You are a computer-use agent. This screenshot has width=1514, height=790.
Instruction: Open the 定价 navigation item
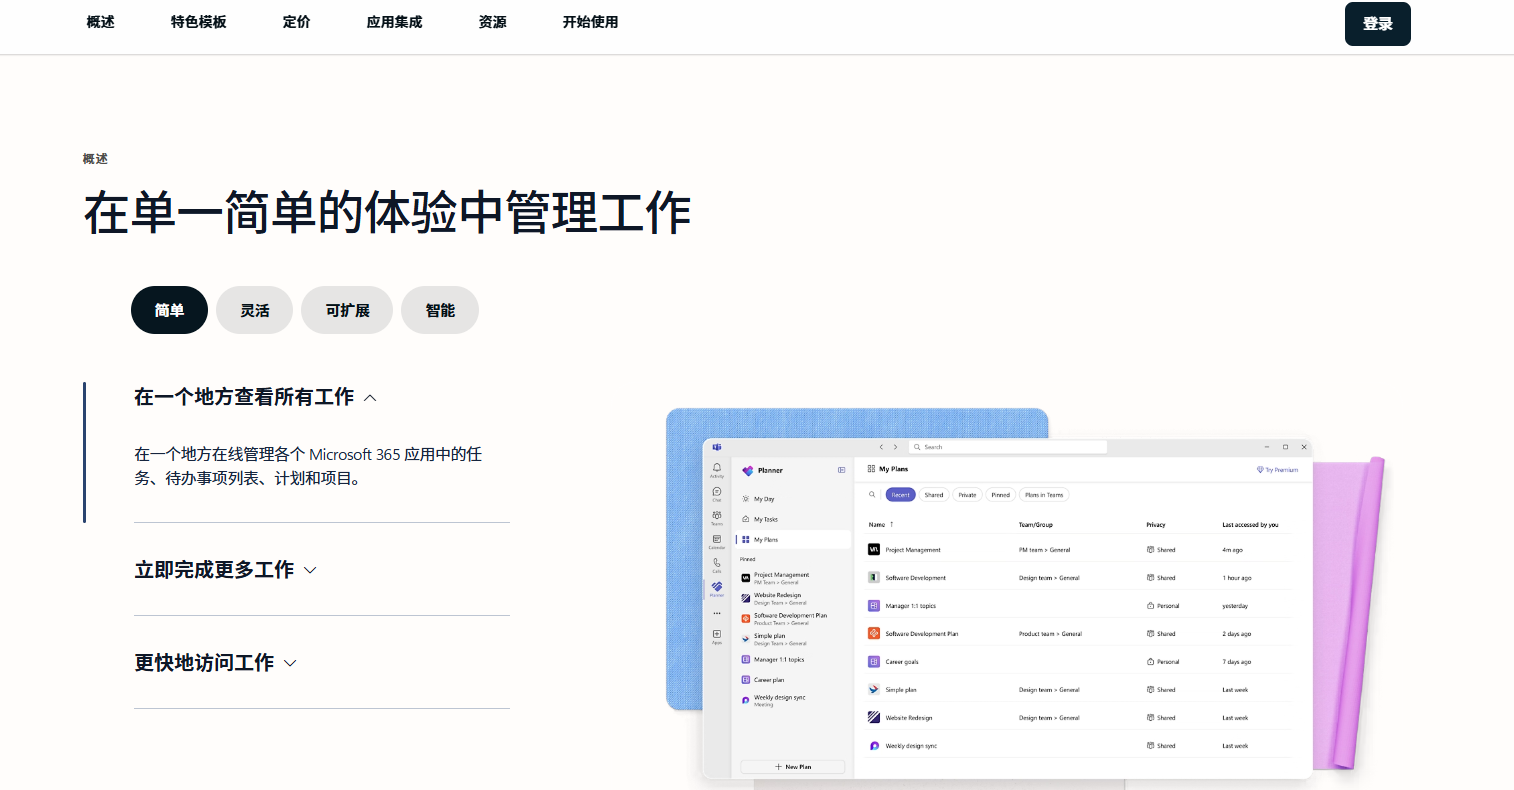[x=296, y=22]
